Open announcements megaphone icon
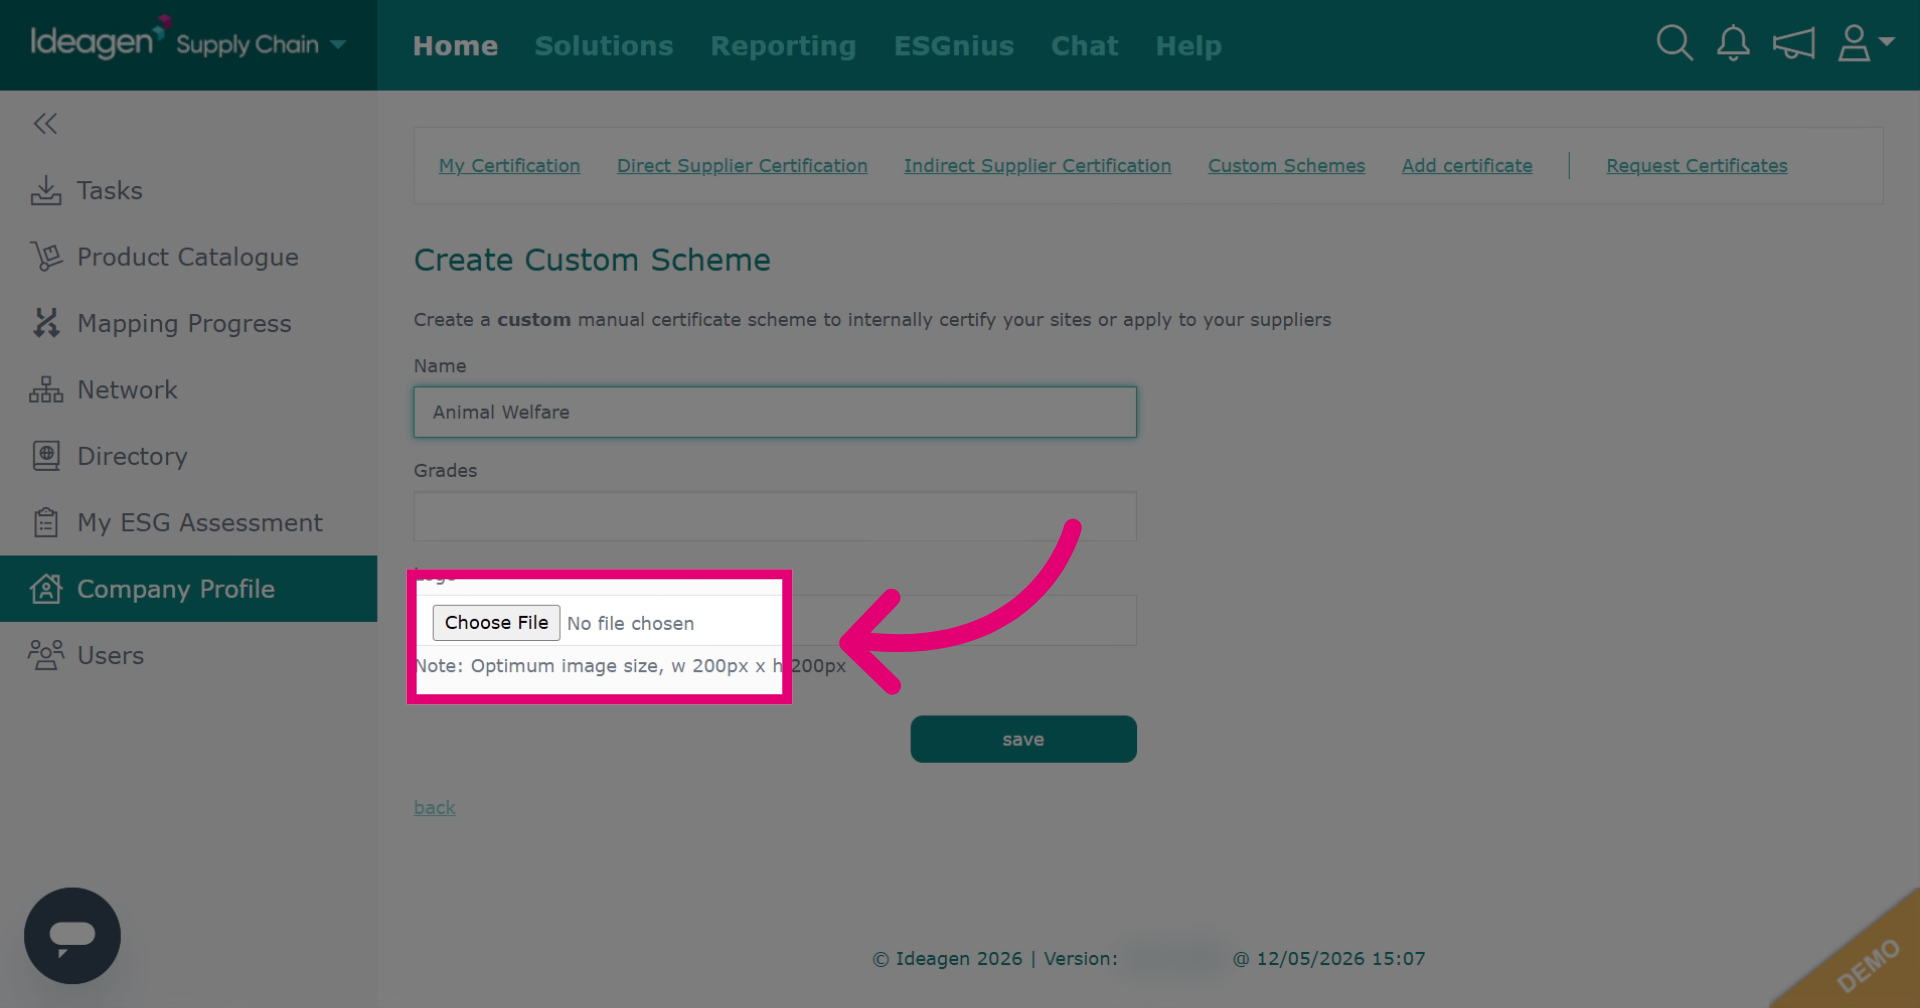 point(1794,44)
